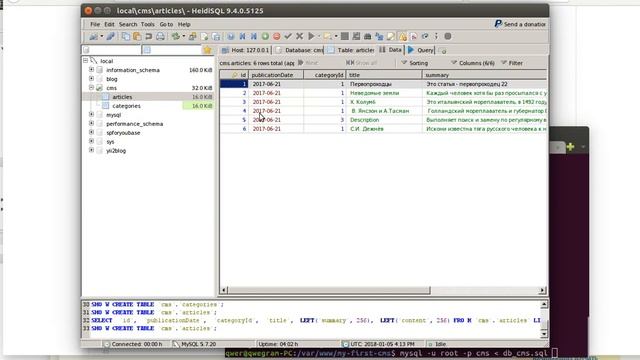Click the warning triangle toolbar icon
Viewport: 640px width, 360px height.
coord(403,37)
